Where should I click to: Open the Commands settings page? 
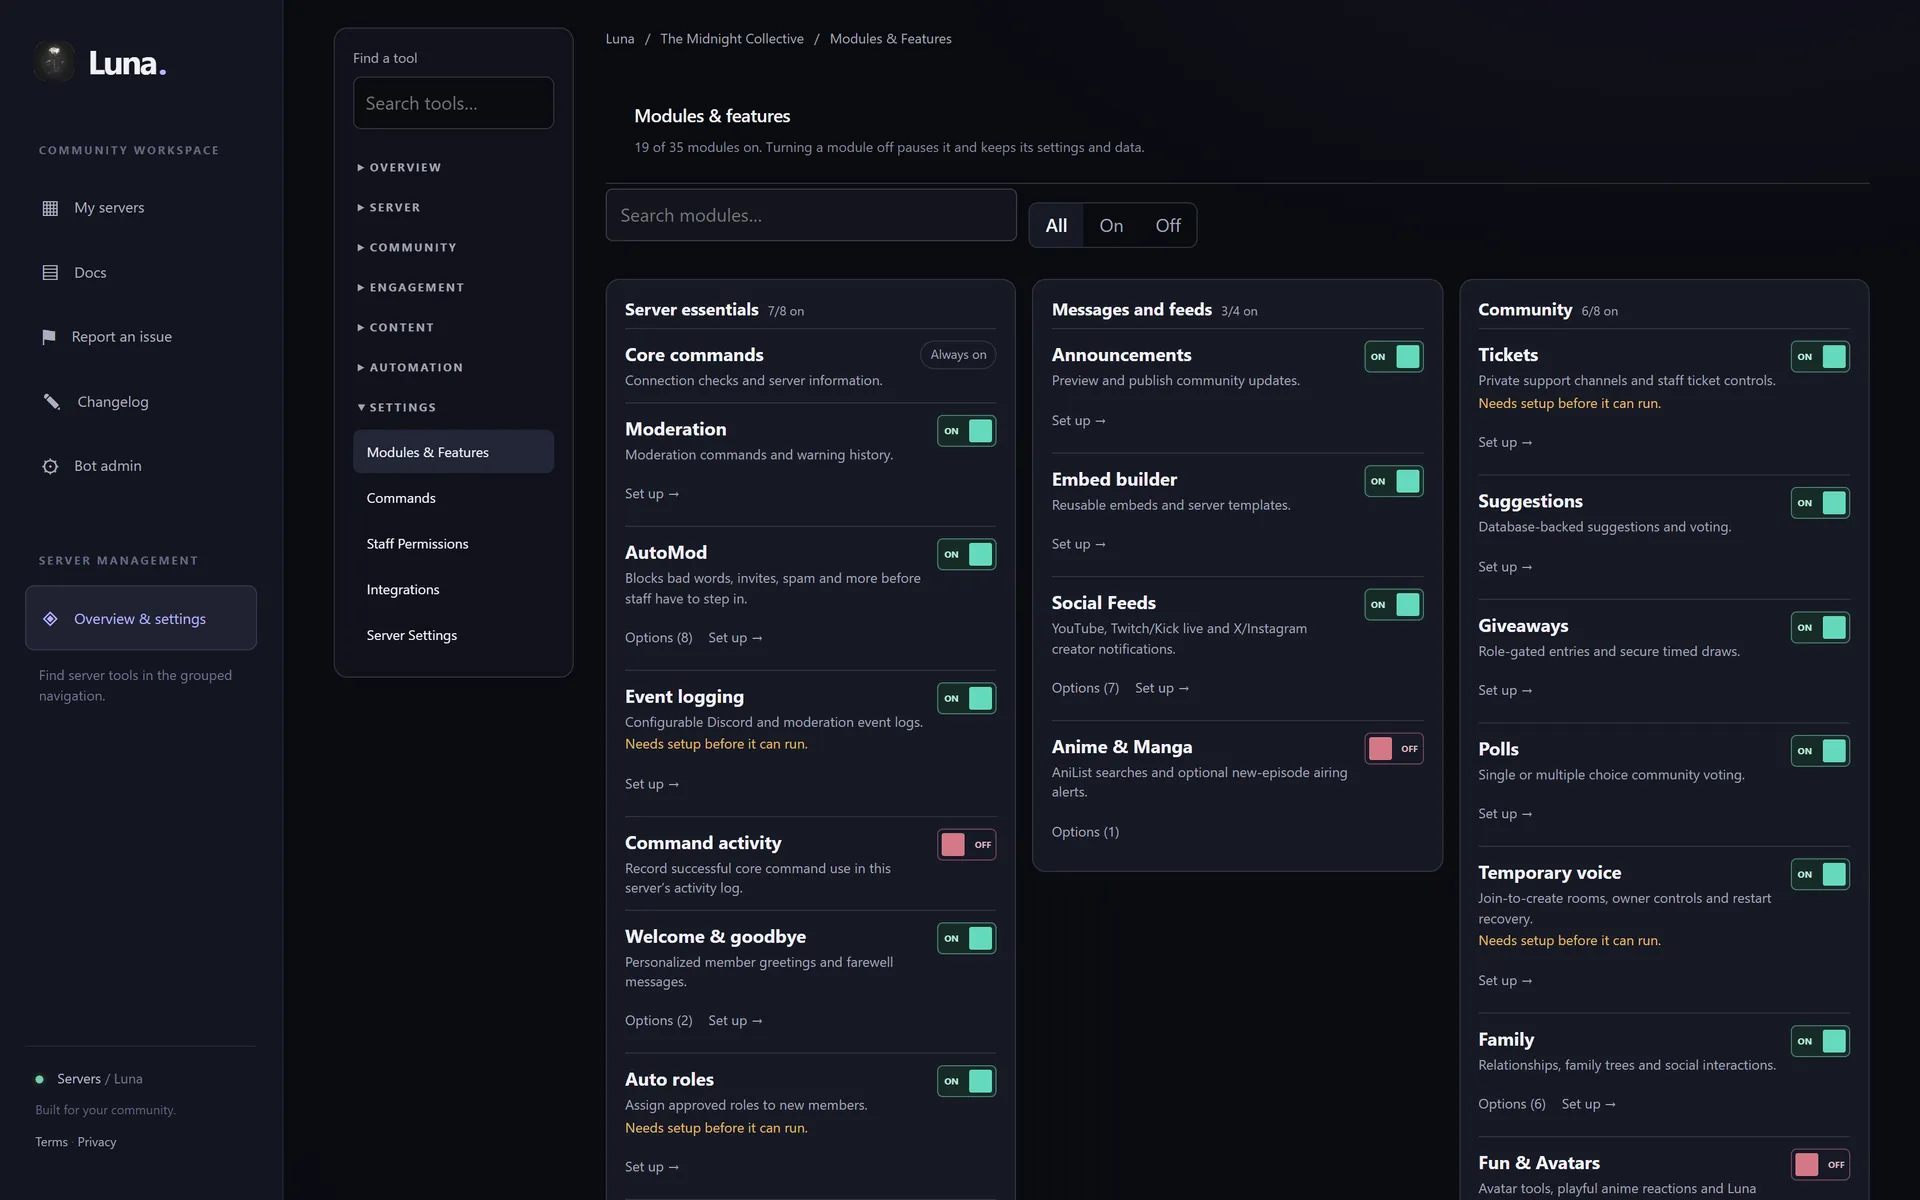coord(453,498)
